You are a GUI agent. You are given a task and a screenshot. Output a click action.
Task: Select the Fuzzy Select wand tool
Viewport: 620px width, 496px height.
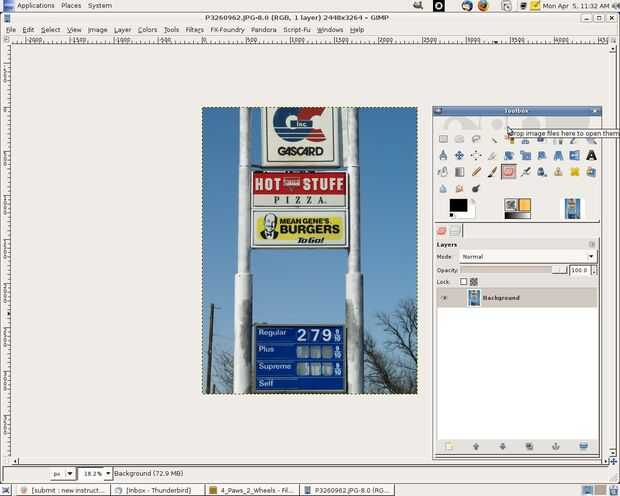[493, 139]
